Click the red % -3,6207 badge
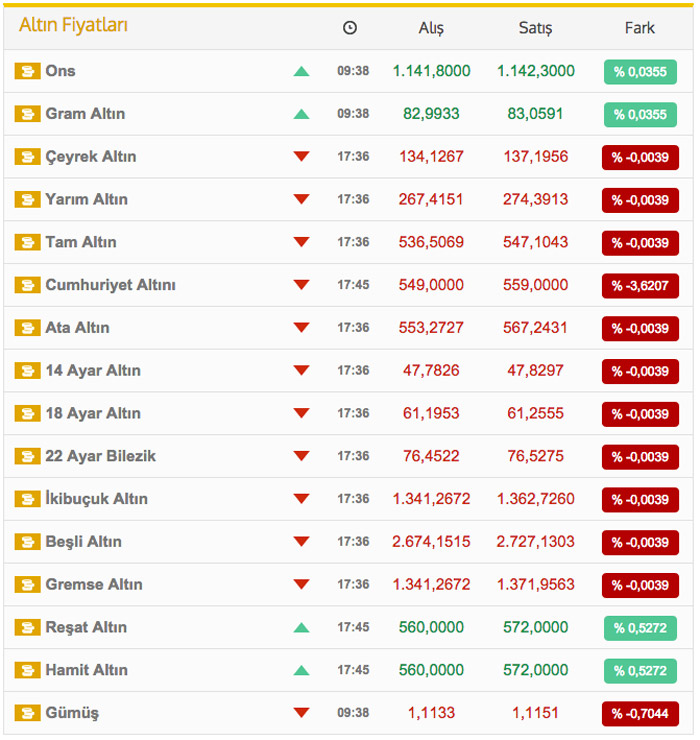 [x=640, y=286]
